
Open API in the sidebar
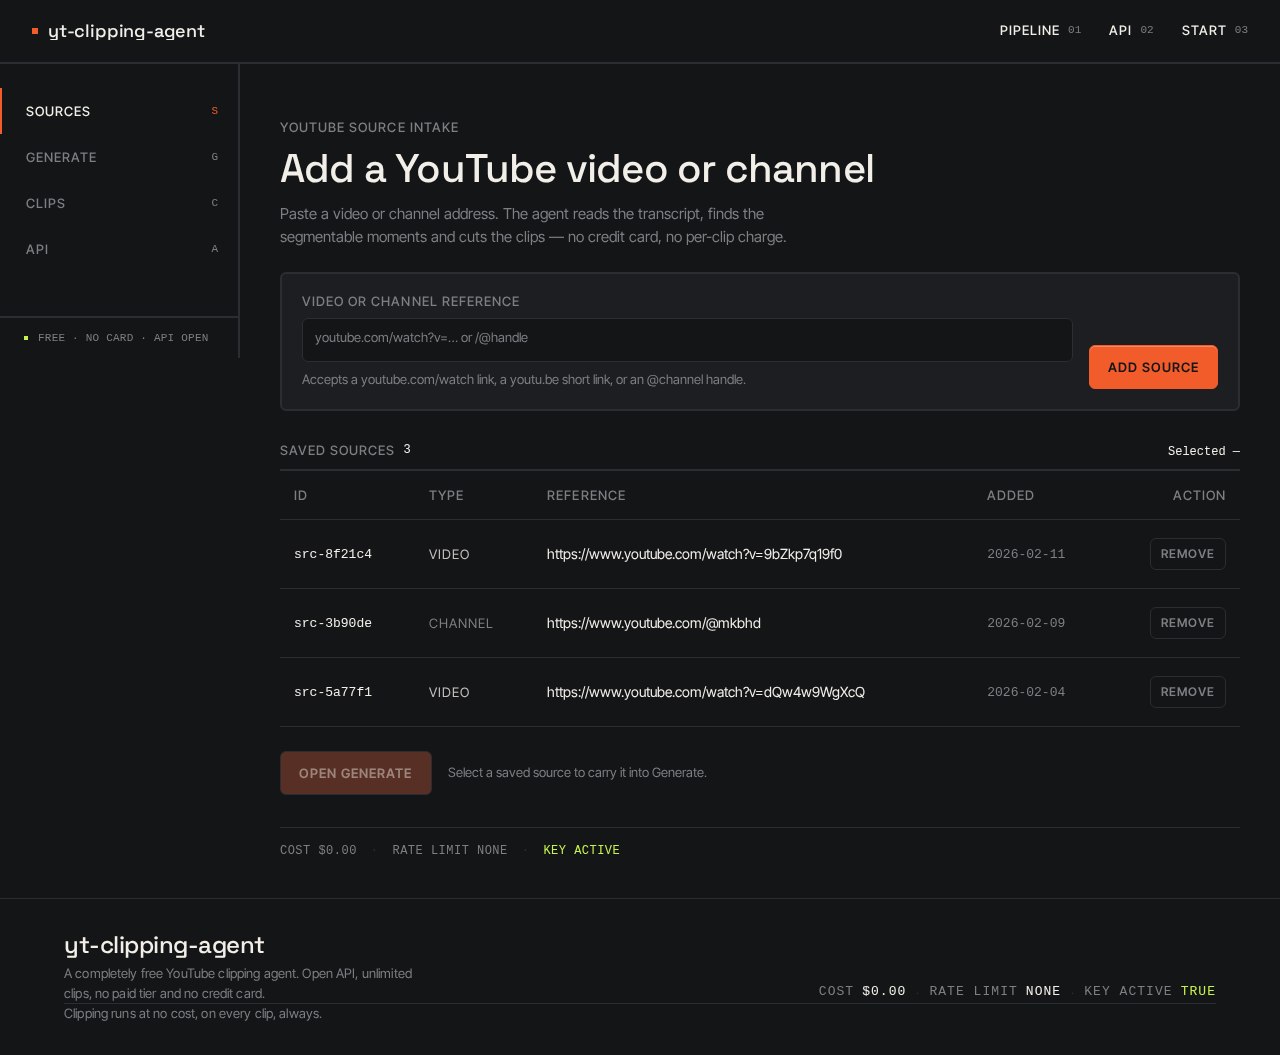point(120,249)
